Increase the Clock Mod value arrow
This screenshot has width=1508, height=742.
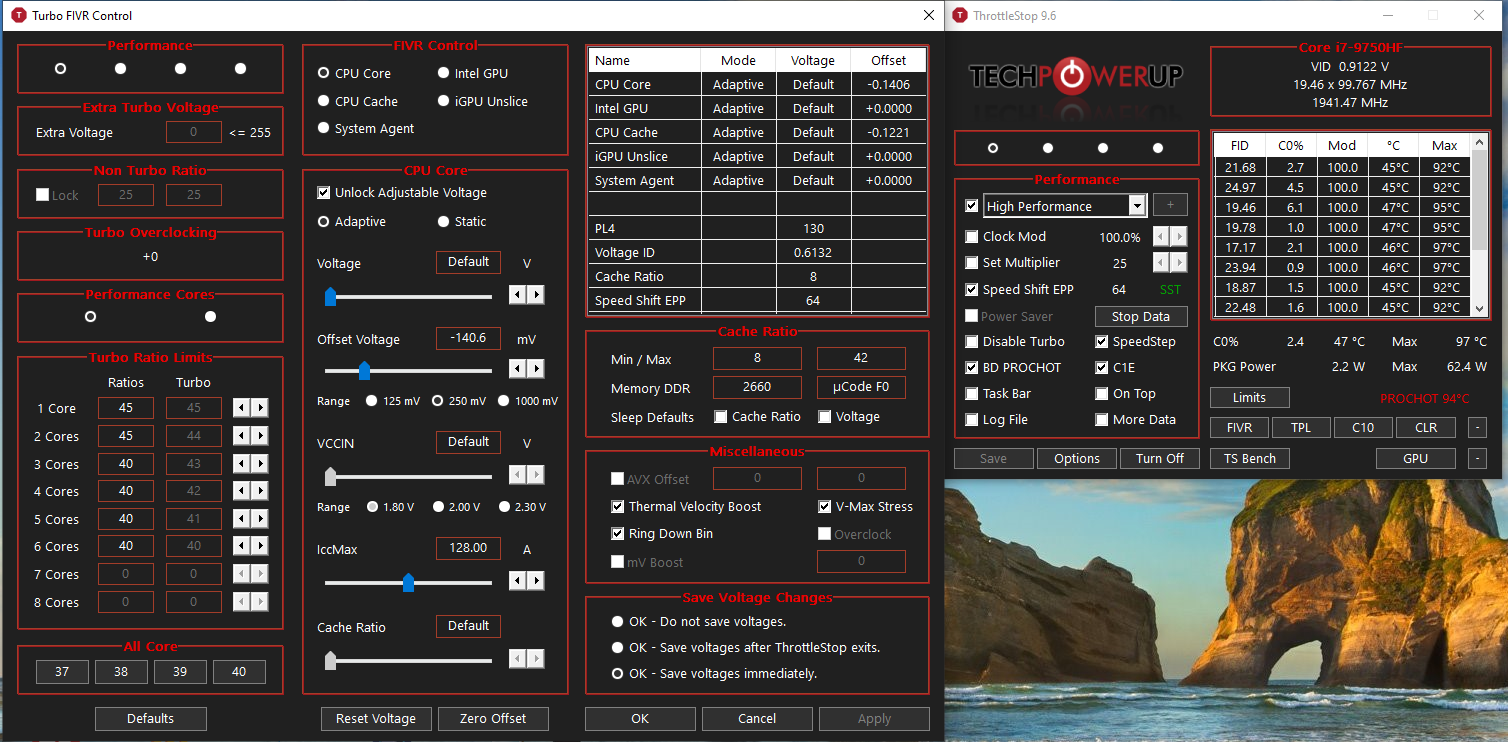[1179, 237]
